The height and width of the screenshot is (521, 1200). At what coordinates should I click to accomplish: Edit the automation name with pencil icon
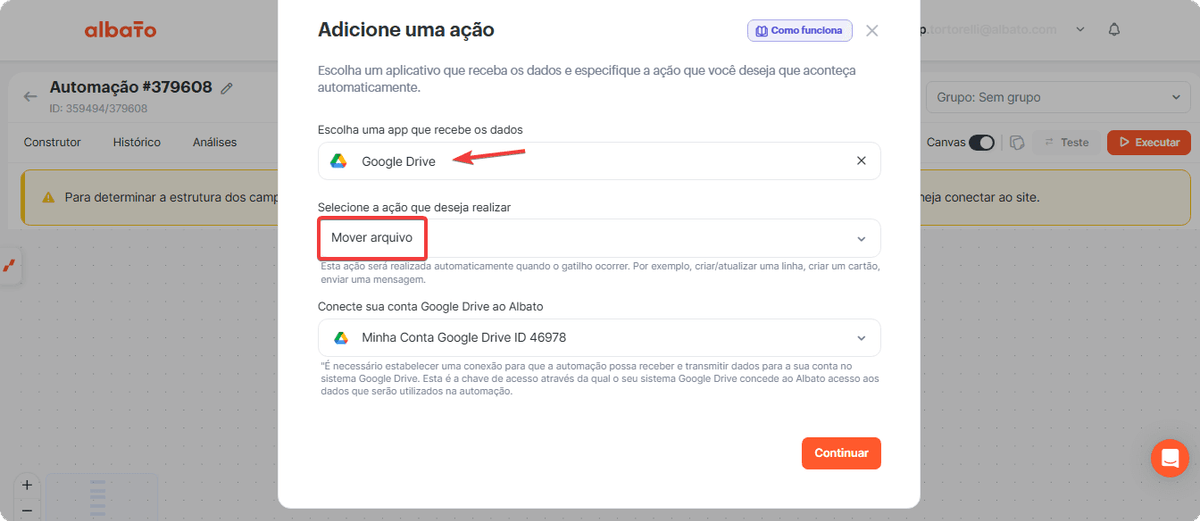(x=227, y=88)
